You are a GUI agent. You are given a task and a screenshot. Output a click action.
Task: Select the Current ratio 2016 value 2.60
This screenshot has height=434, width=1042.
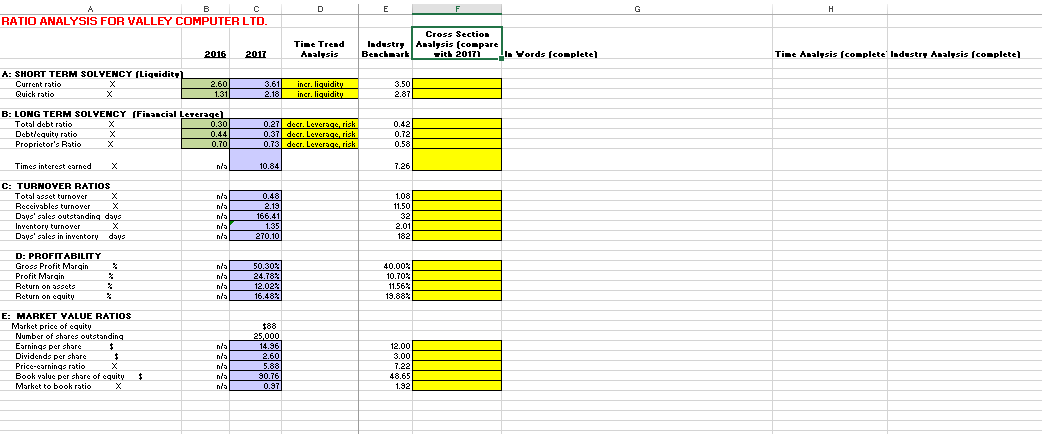tap(205, 84)
